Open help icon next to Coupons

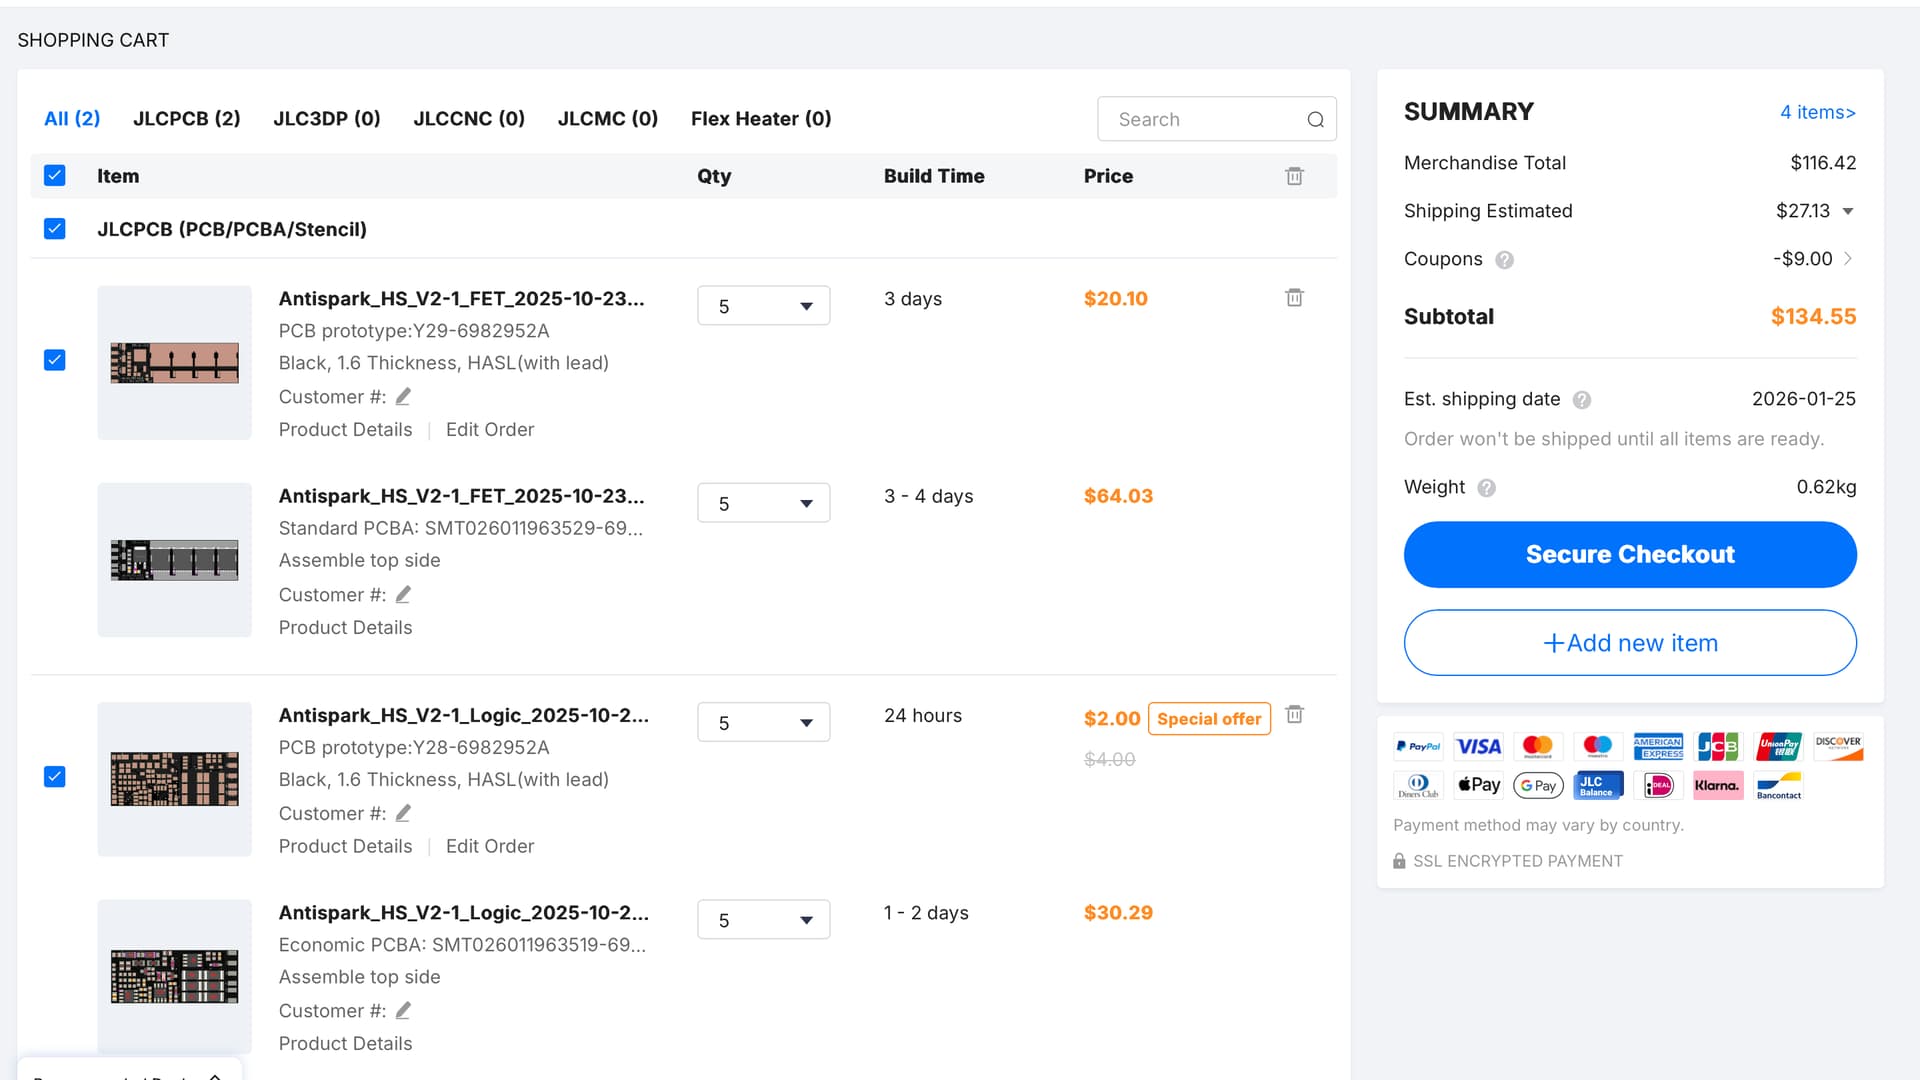pyautogui.click(x=1504, y=260)
